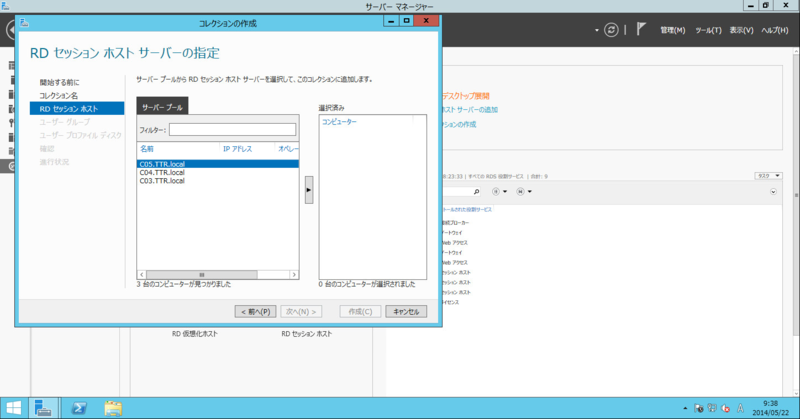The height and width of the screenshot is (419, 800).
Task: Click the Action Center flag tray icon
Action: tap(699, 408)
